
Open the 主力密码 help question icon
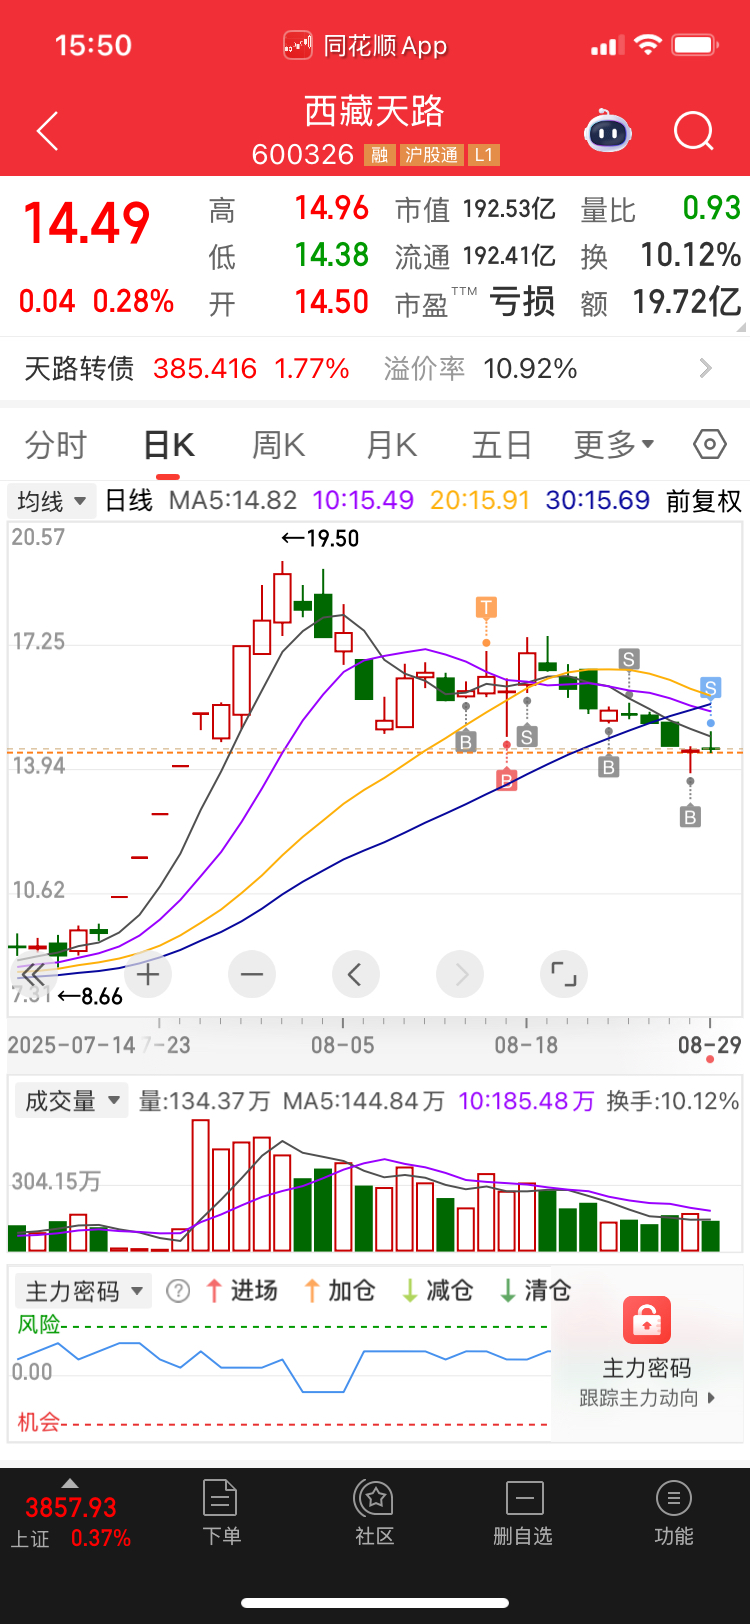(x=178, y=1291)
